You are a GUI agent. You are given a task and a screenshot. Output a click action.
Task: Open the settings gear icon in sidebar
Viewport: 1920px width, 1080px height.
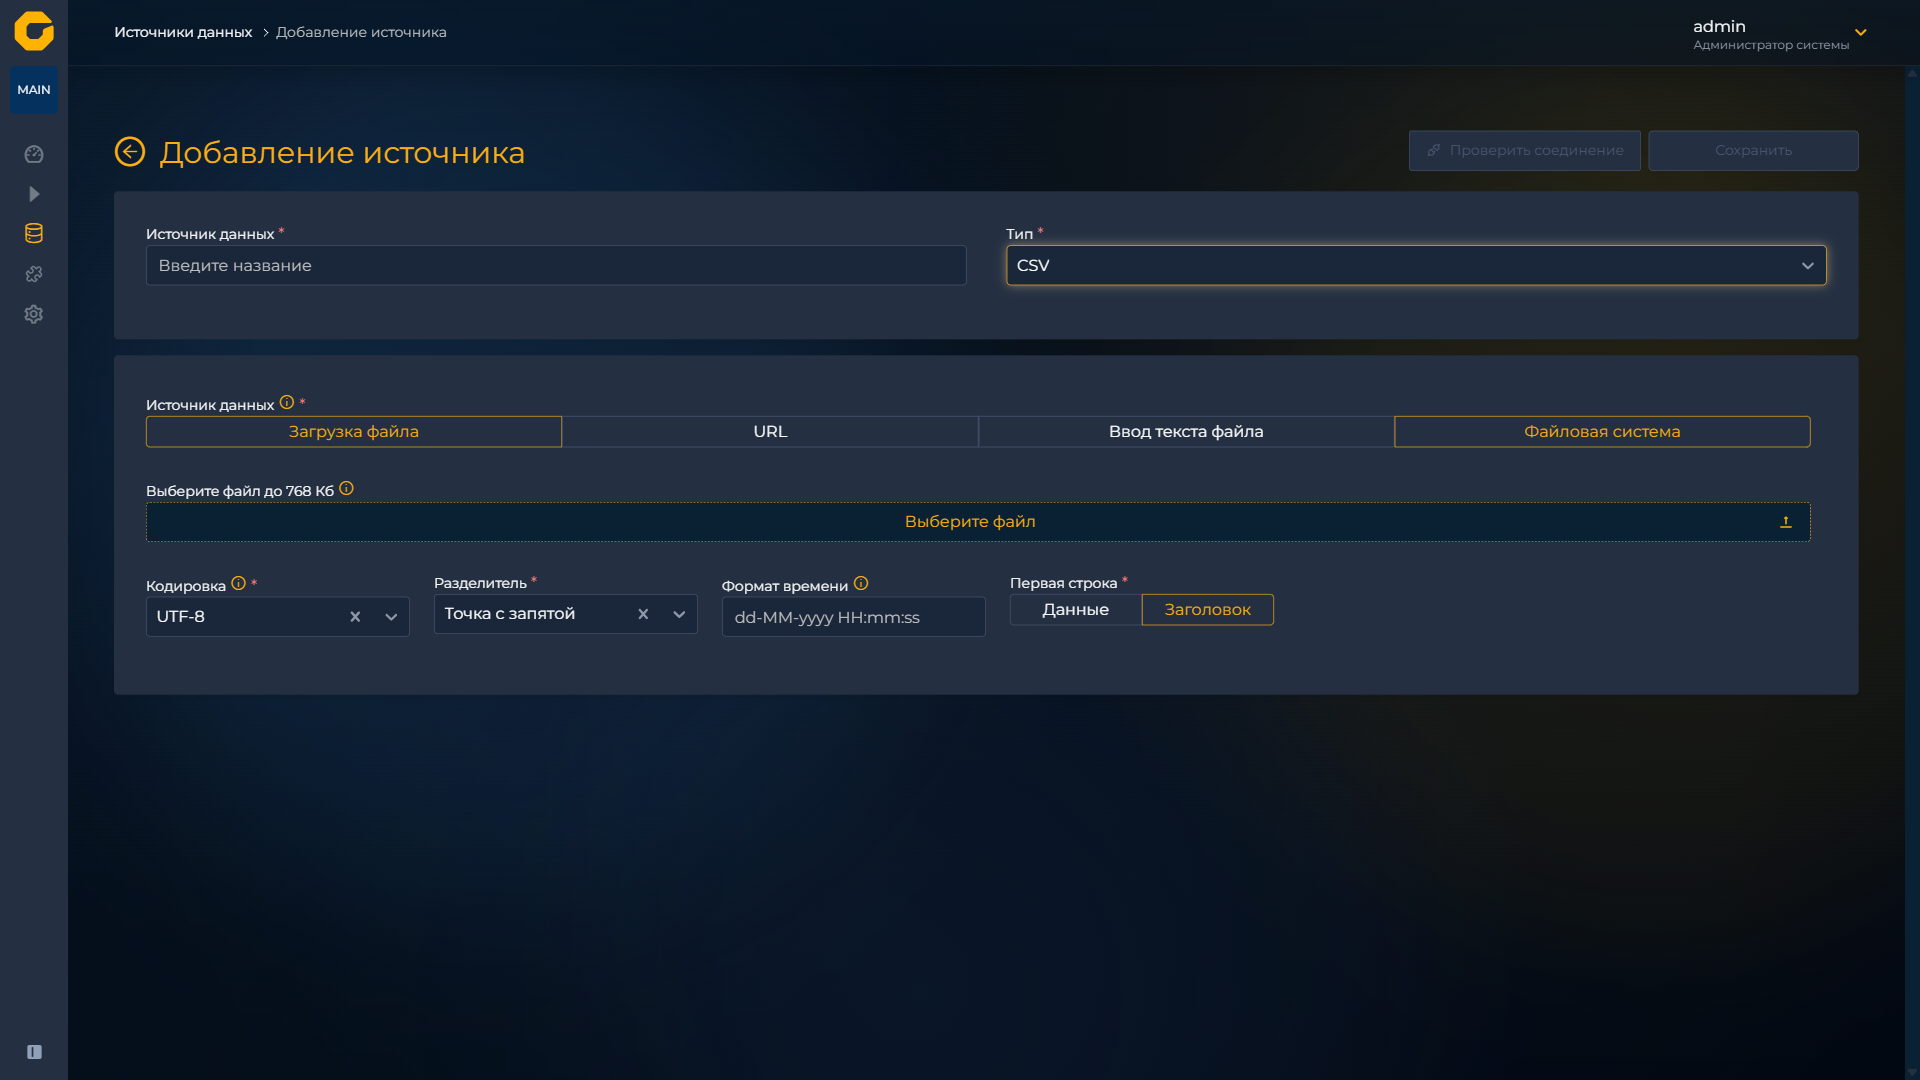[x=34, y=314]
